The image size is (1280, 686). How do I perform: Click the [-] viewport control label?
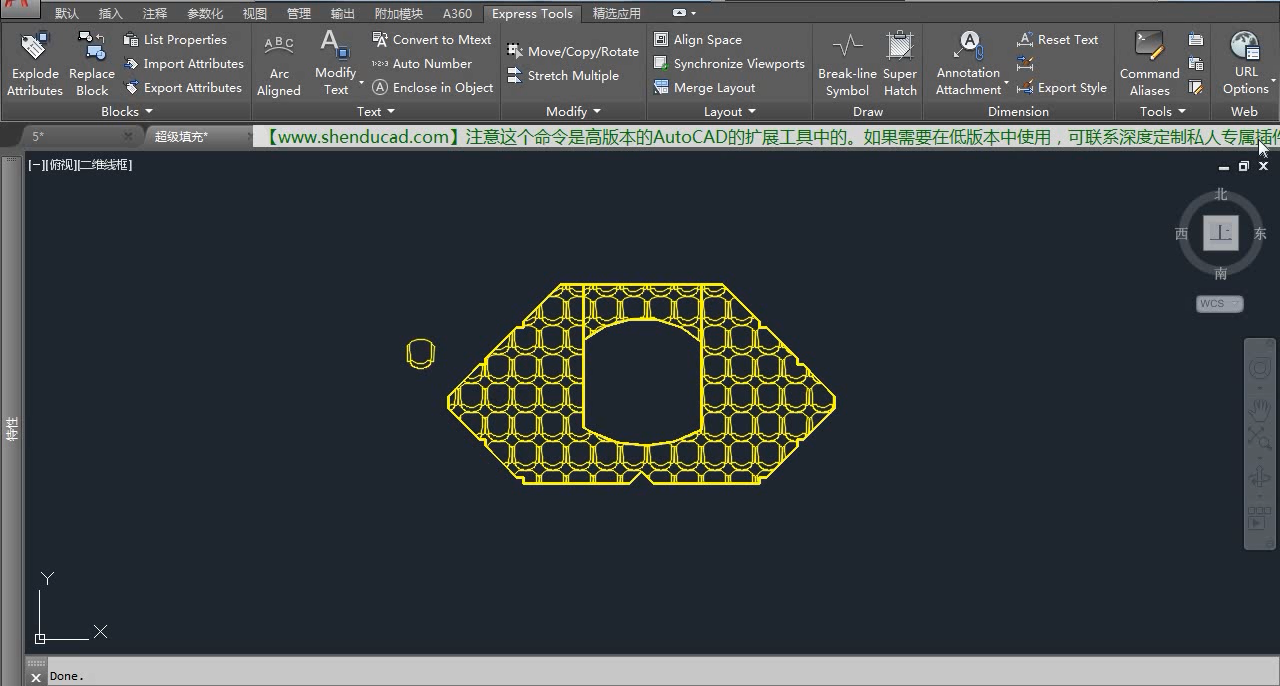(35, 165)
